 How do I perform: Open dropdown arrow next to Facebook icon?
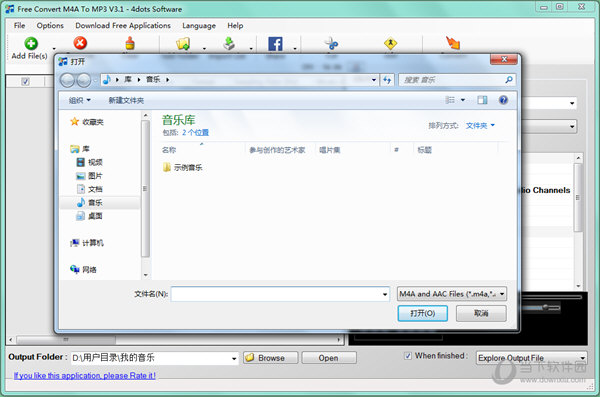coord(295,49)
